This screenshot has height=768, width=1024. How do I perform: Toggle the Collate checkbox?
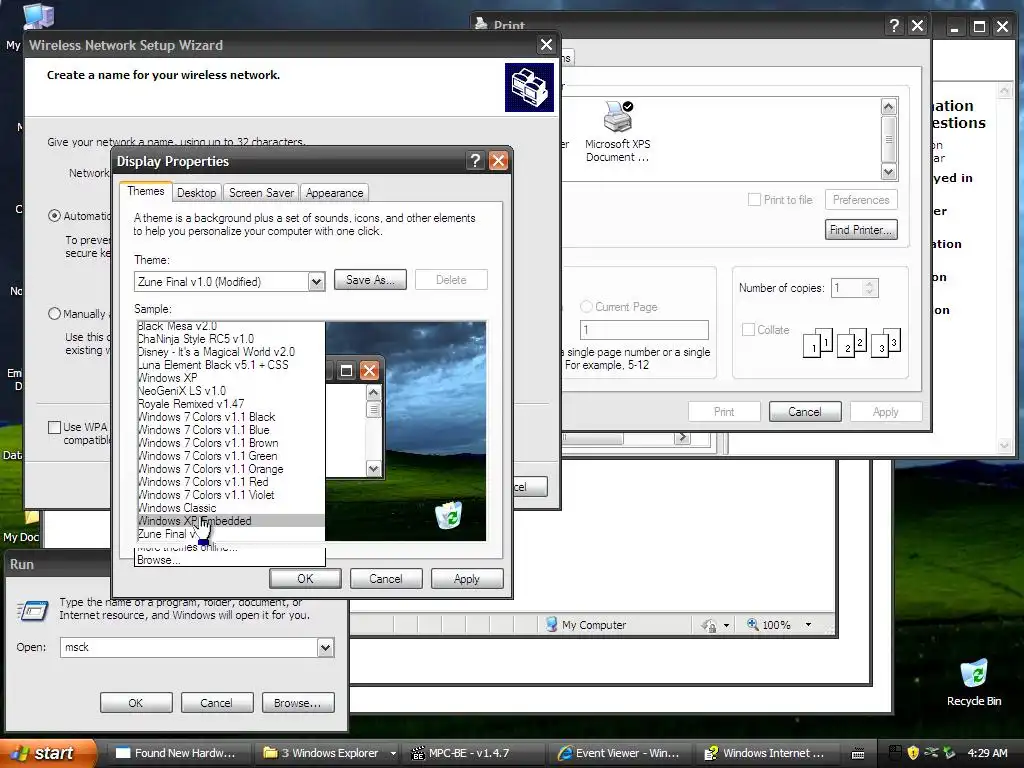748,330
